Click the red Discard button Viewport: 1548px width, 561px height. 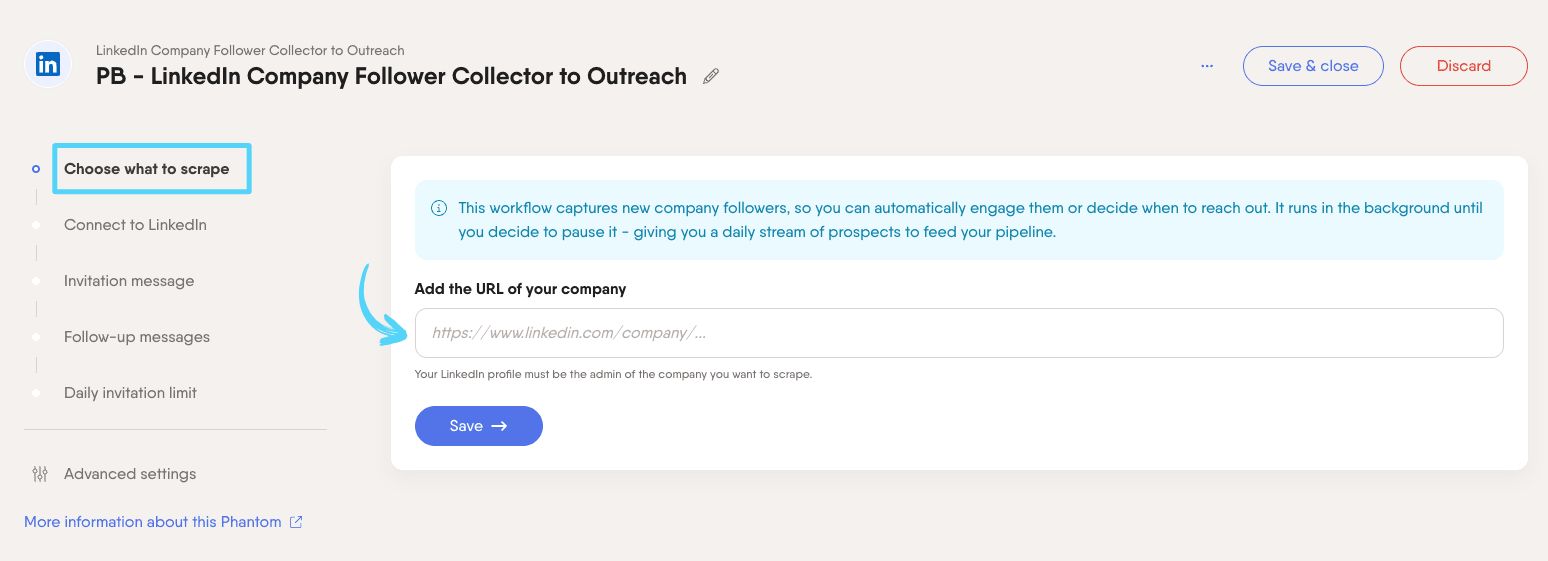tap(1464, 66)
